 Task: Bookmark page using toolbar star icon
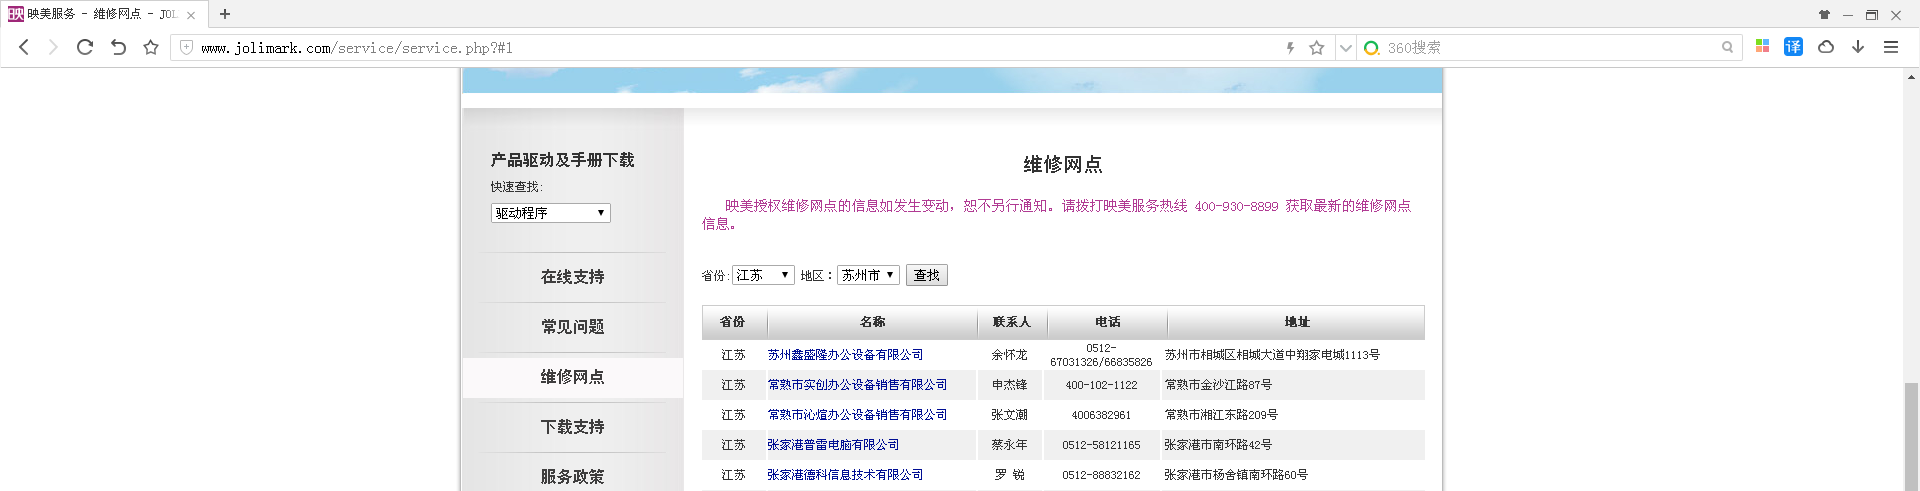coord(151,47)
